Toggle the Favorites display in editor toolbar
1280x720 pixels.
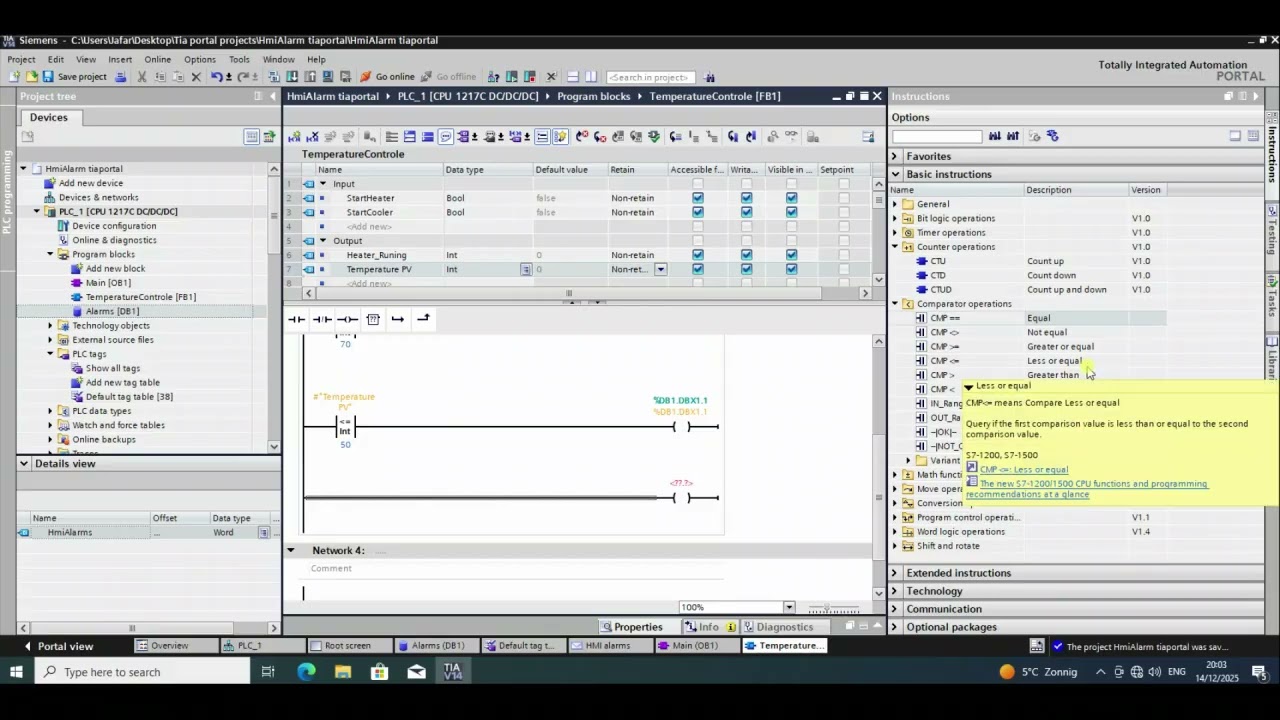tap(560, 137)
